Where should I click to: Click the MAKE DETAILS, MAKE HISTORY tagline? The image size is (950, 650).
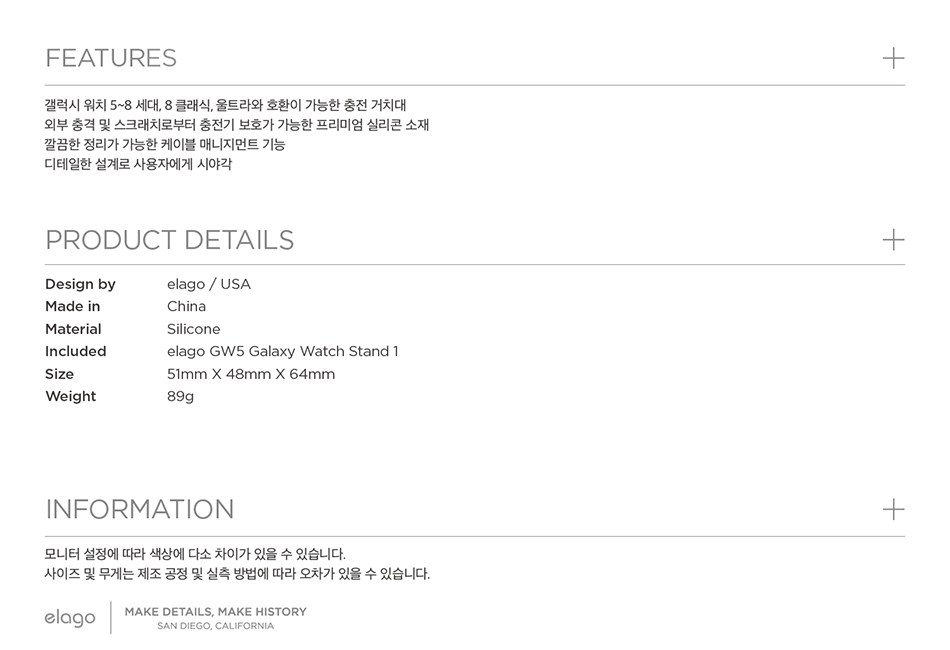(215, 611)
